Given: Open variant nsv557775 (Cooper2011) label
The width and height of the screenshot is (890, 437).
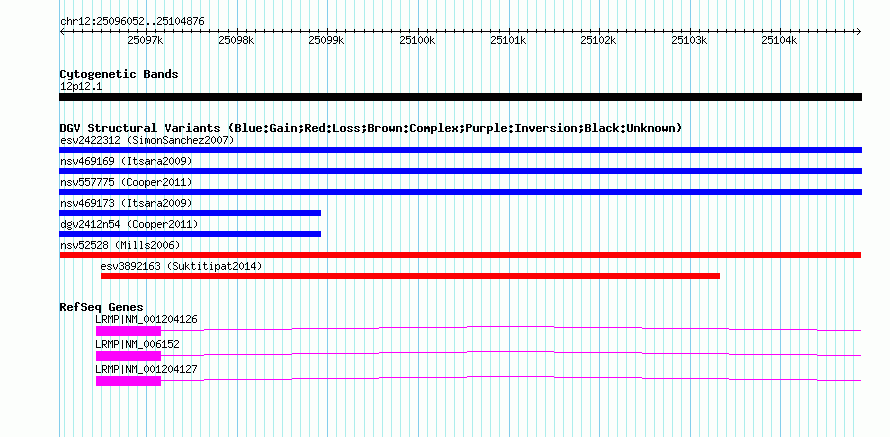Looking at the screenshot, I should [126, 182].
